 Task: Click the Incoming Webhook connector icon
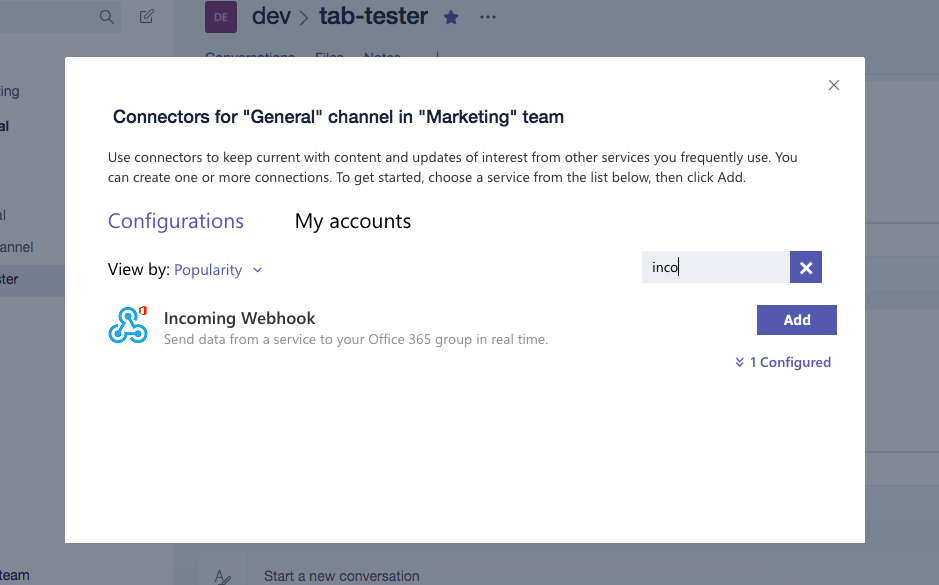[128, 325]
